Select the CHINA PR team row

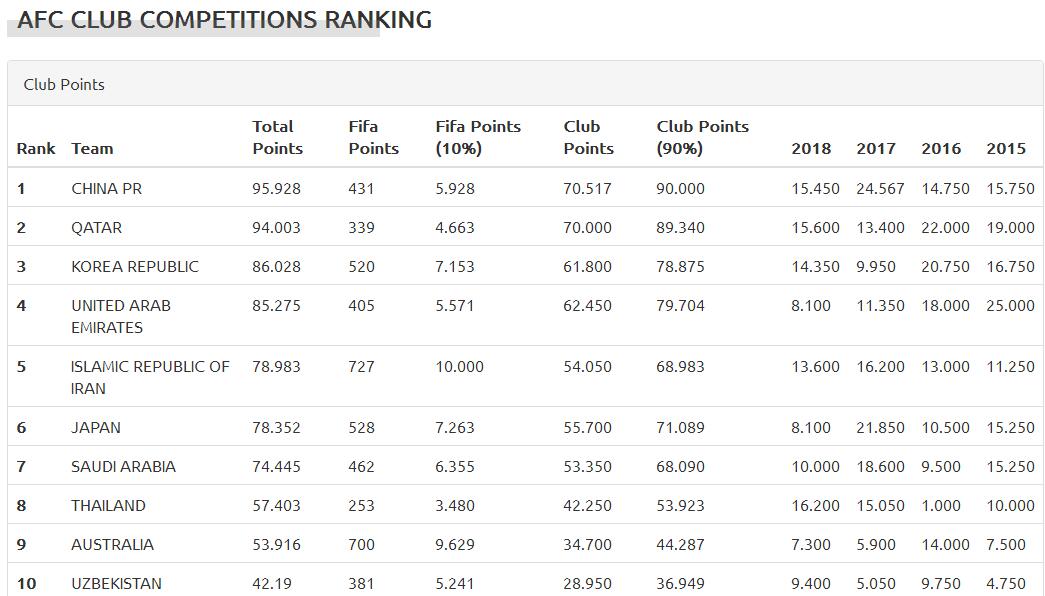(x=106, y=188)
